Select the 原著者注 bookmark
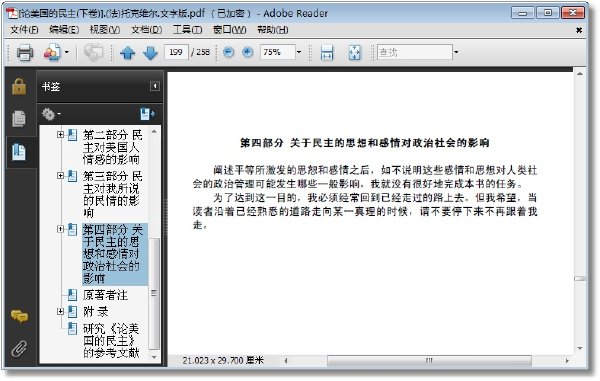The width and height of the screenshot is (600, 381). click(x=105, y=295)
